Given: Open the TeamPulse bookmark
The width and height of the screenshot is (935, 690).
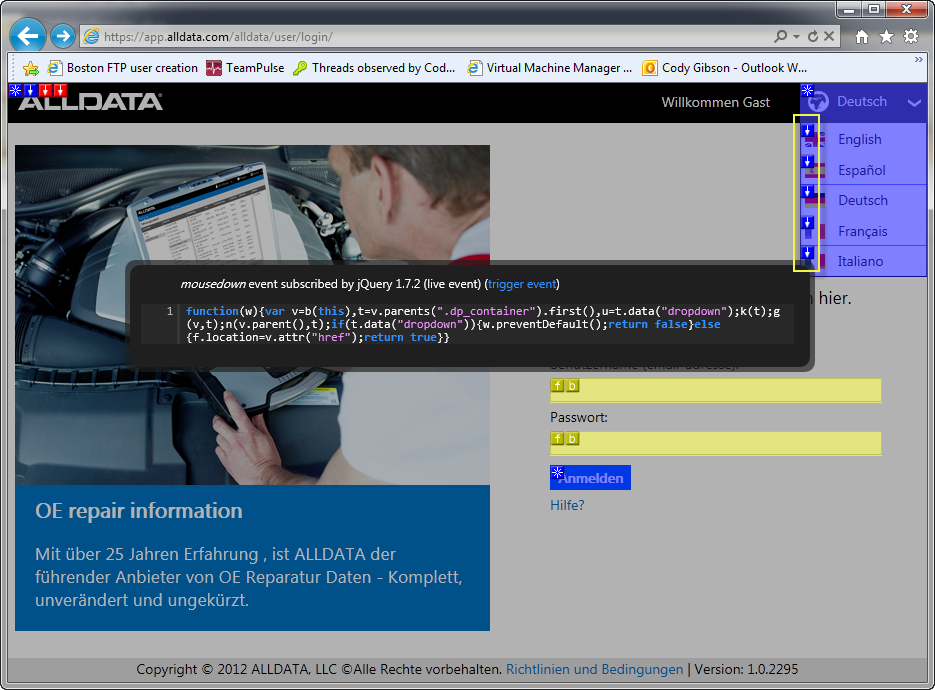Looking at the screenshot, I should (254, 68).
